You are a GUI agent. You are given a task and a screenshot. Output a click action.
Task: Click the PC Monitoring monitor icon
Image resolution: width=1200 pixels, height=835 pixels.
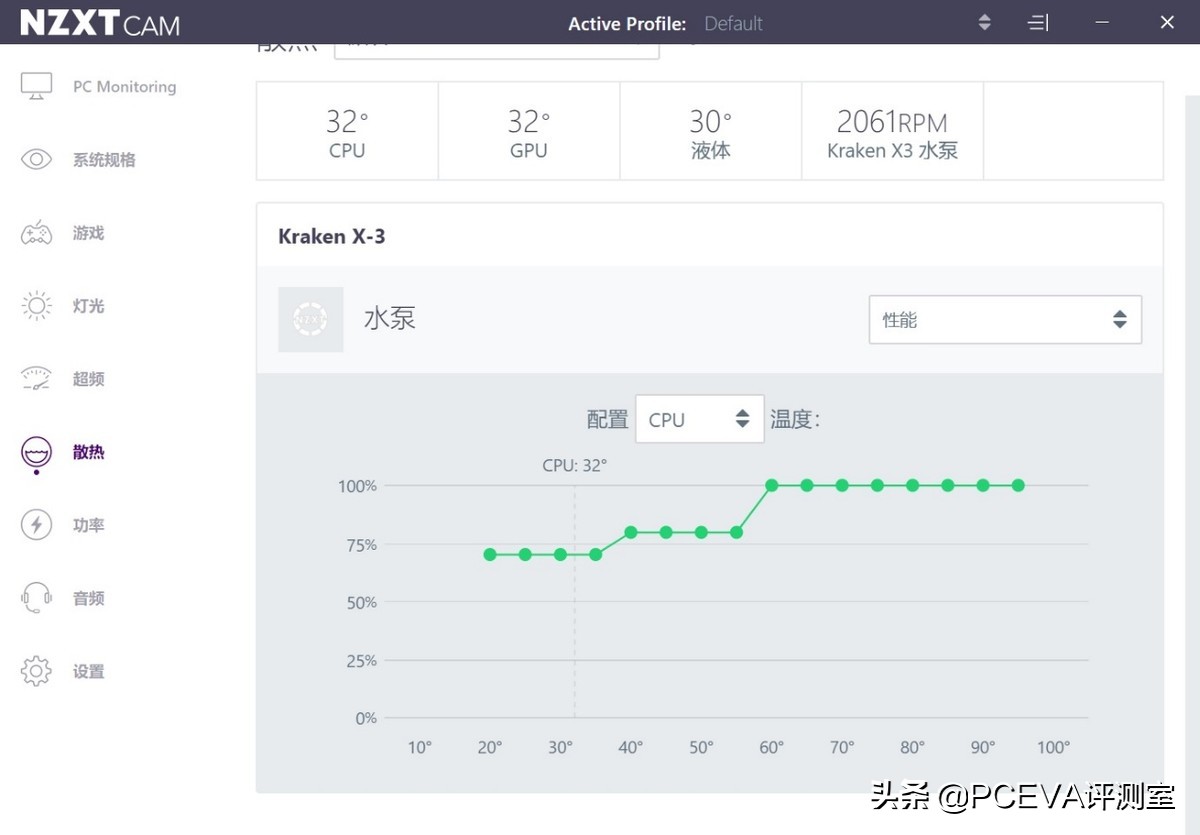point(37,86)
